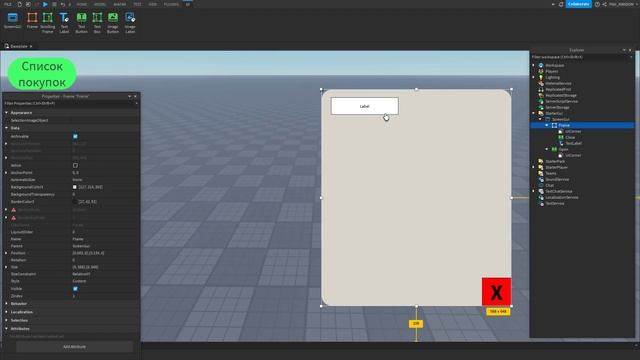Expand the Localization section
Viewport: 640px width, 360px height.
(x=6, y=312)
